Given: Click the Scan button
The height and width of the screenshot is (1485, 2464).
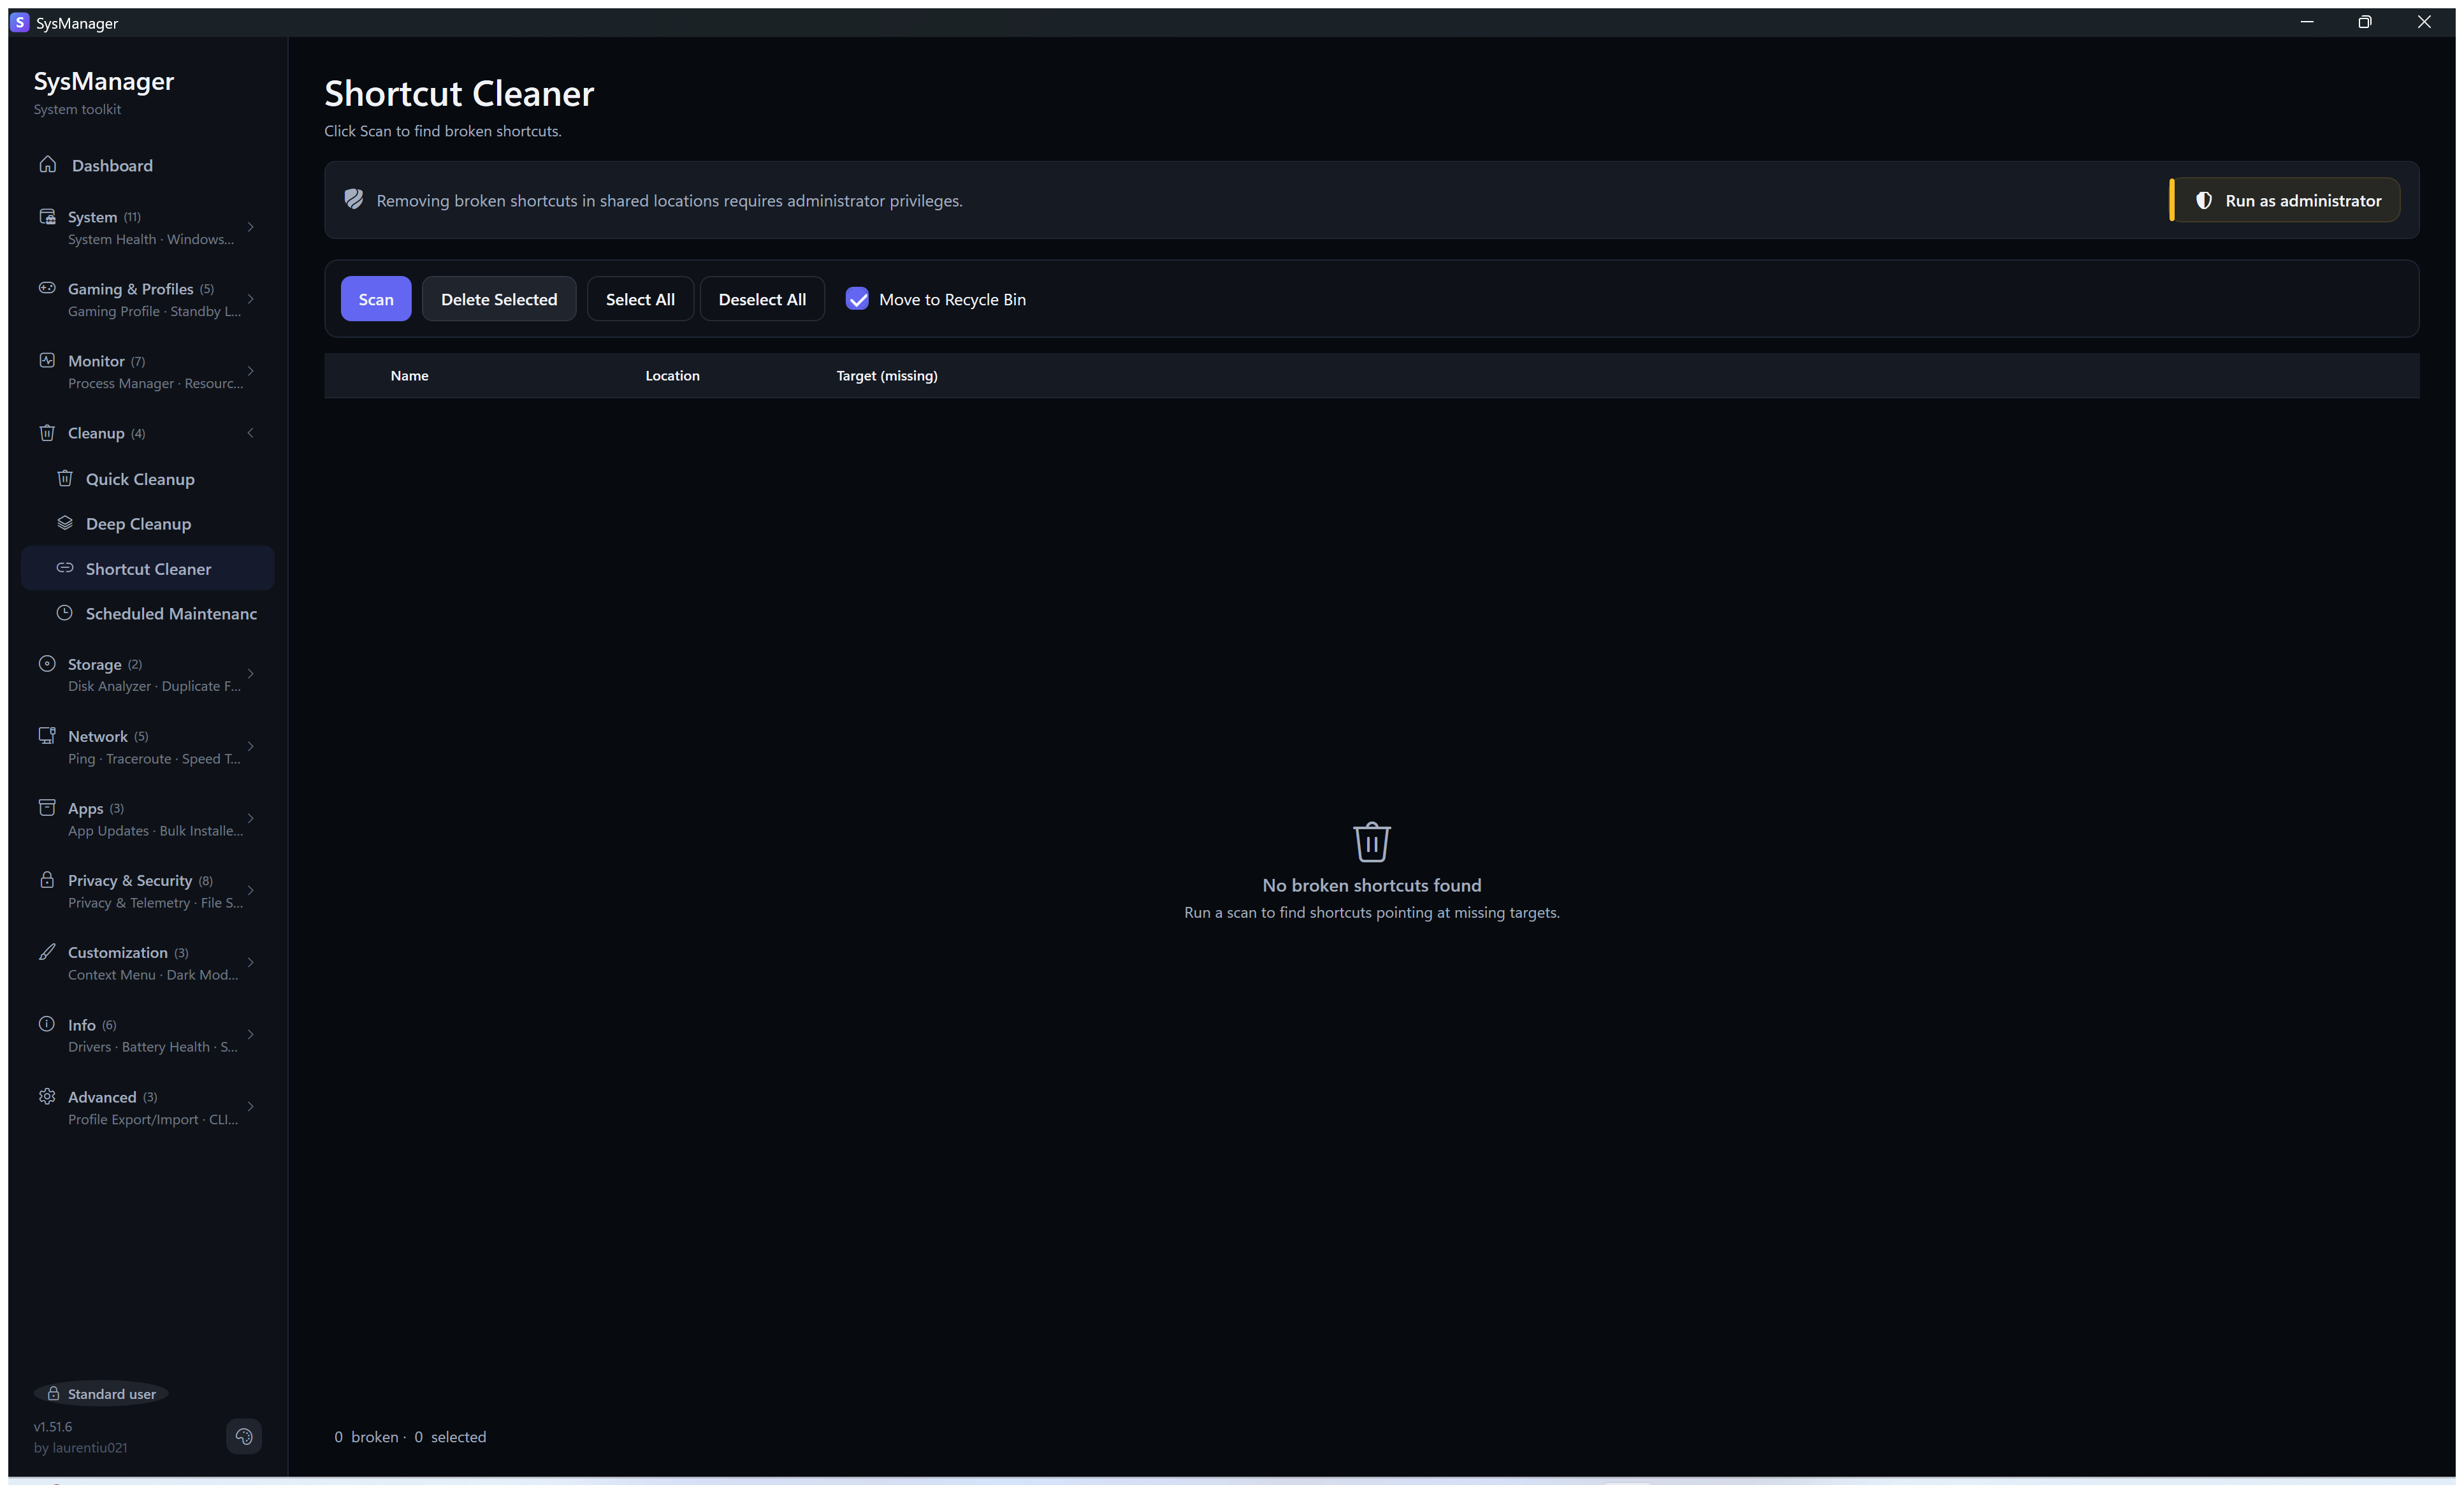Looking at the screenshot, I should (x=376, y=299).
